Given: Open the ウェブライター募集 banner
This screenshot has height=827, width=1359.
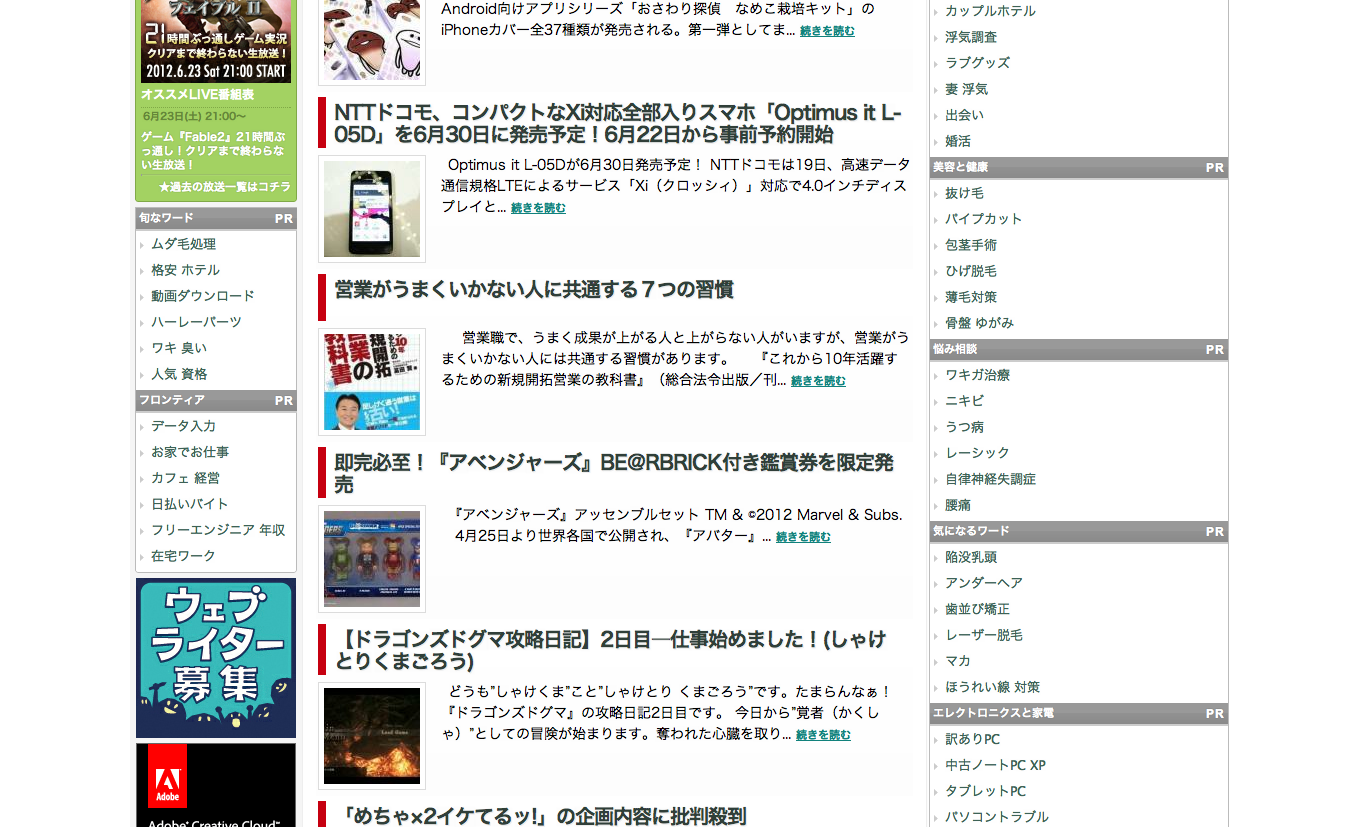Looking at the screenshot, I should (216, 658).
